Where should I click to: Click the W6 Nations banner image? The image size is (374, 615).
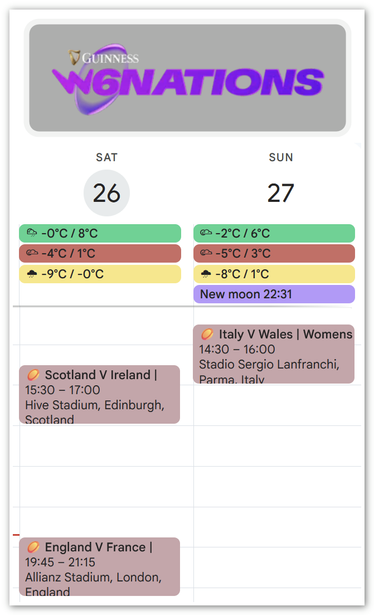point(187,78)
